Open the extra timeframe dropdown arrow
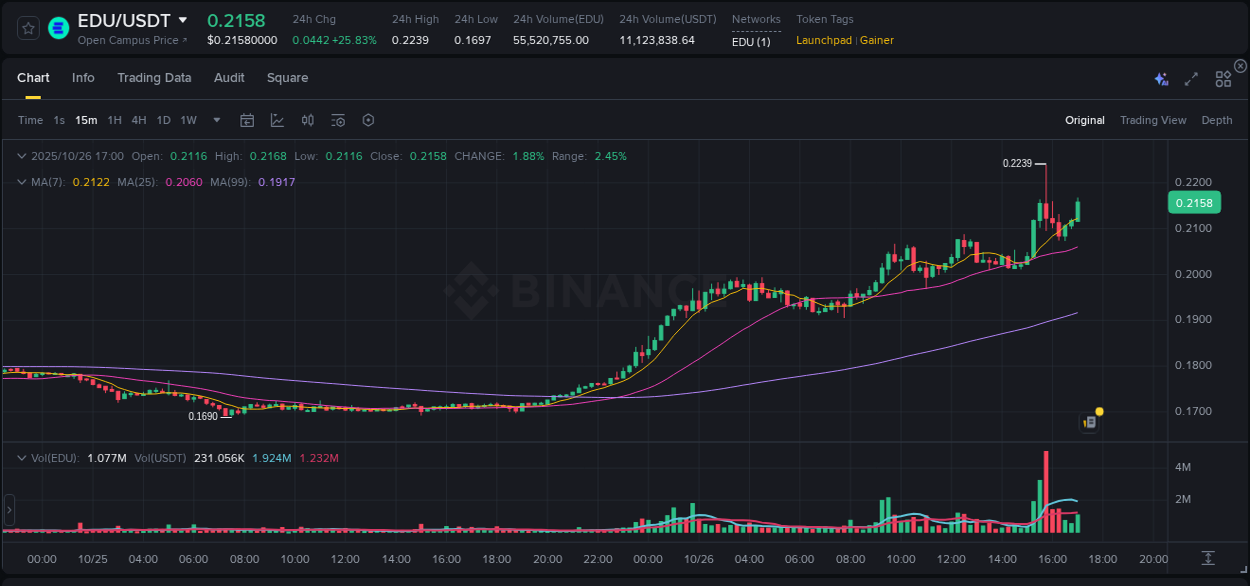 [x=215, y=120]
